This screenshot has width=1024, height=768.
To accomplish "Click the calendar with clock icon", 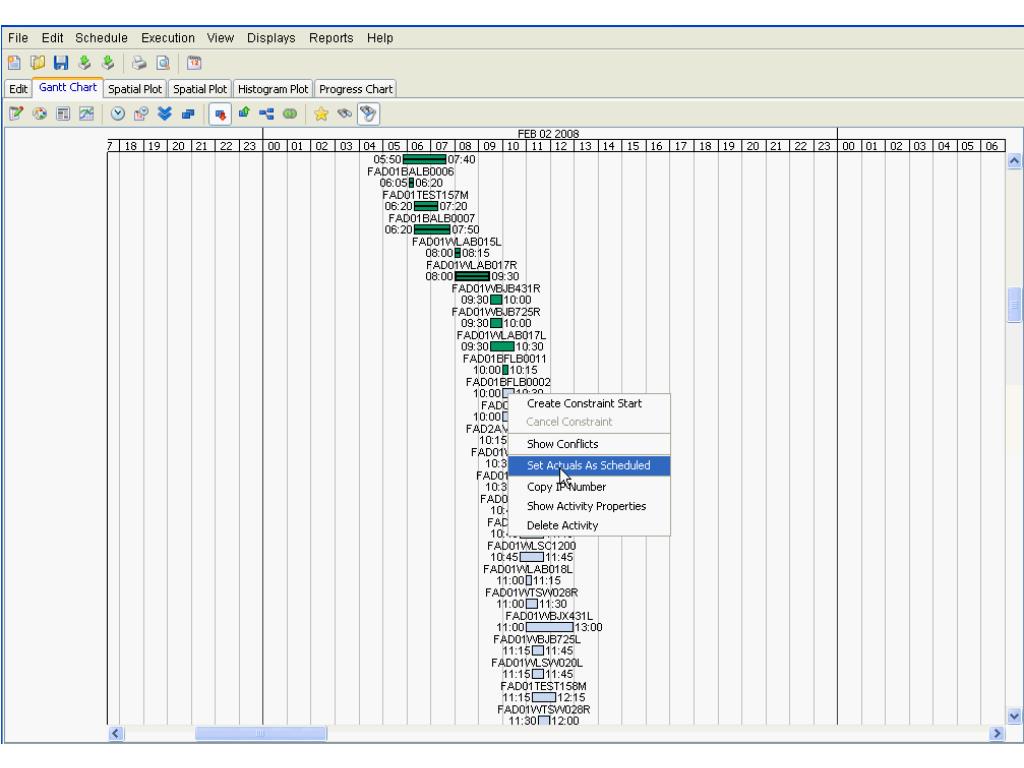I will point(140,114).
